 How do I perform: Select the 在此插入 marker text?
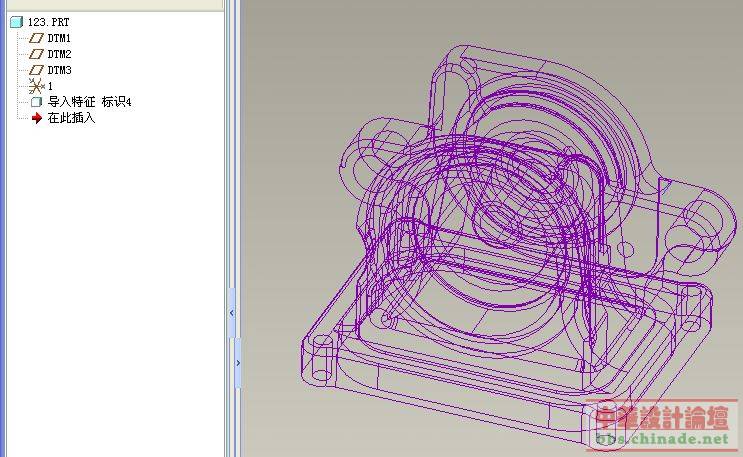coord(71,118)
